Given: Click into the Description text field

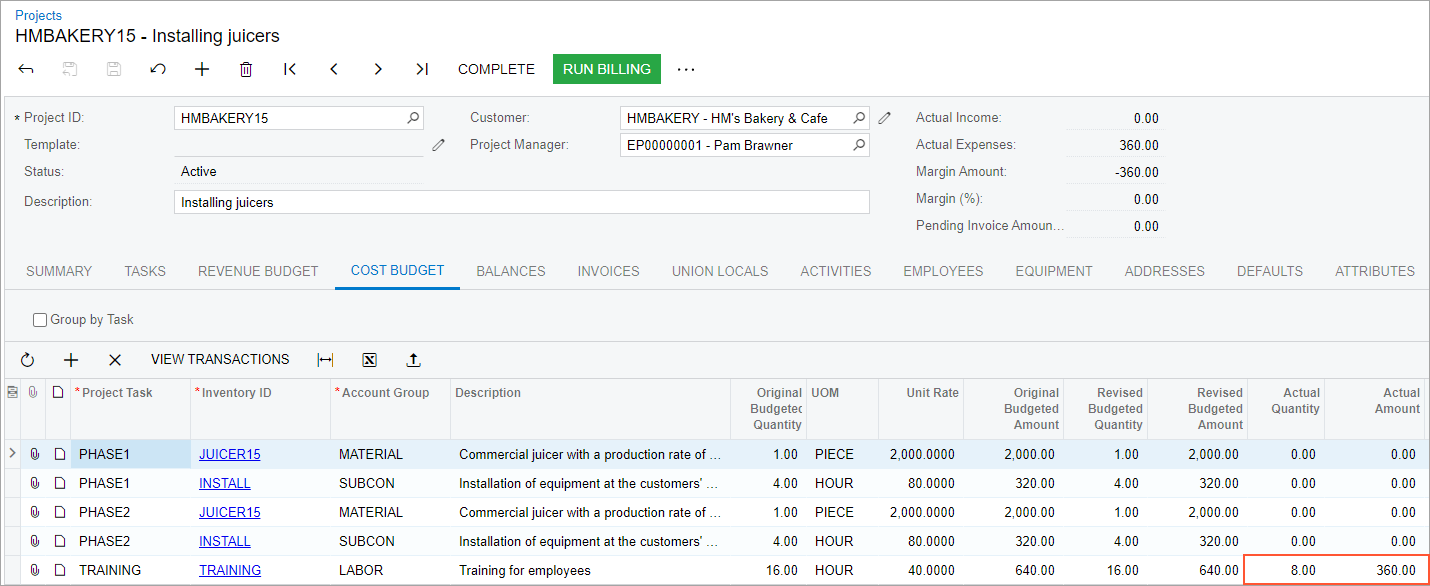Looking at the screenshot, I should click(x=520, y=202).
